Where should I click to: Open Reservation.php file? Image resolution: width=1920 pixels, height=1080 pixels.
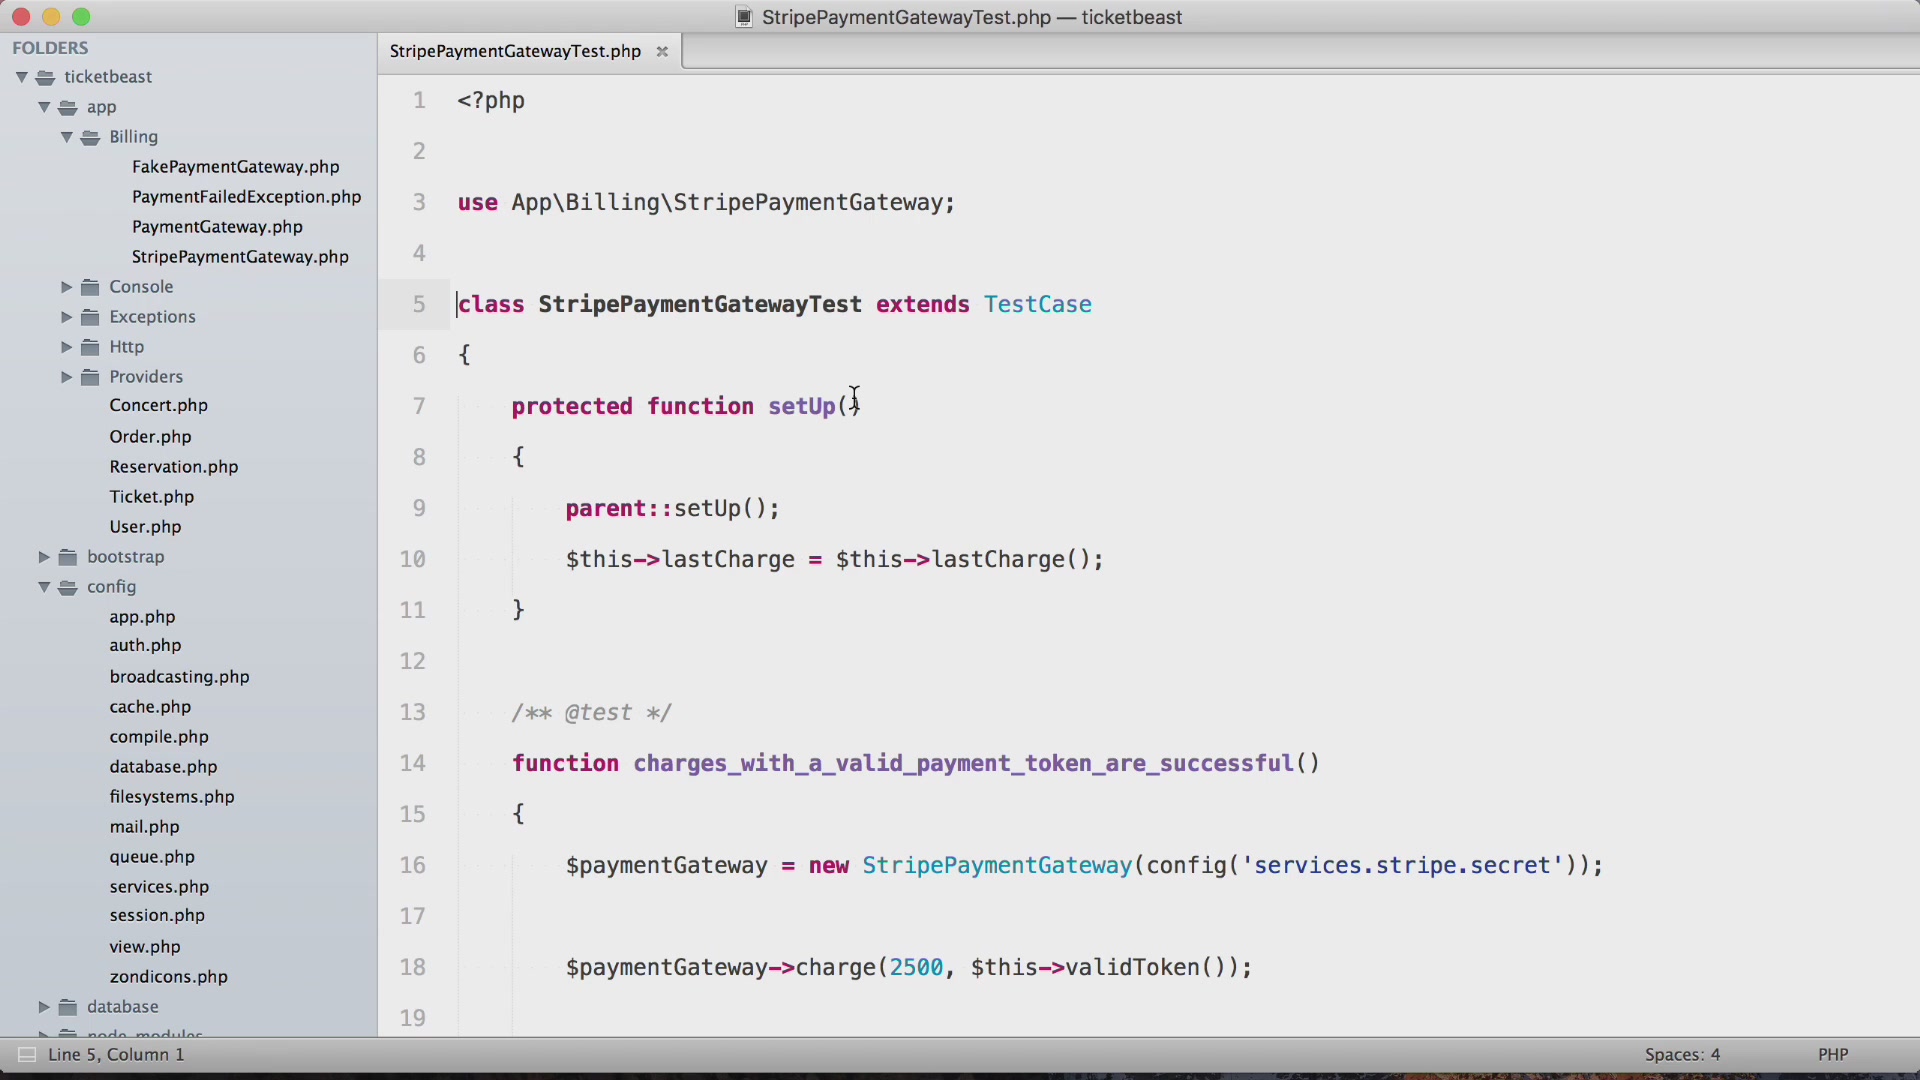[x=174, y=467]
